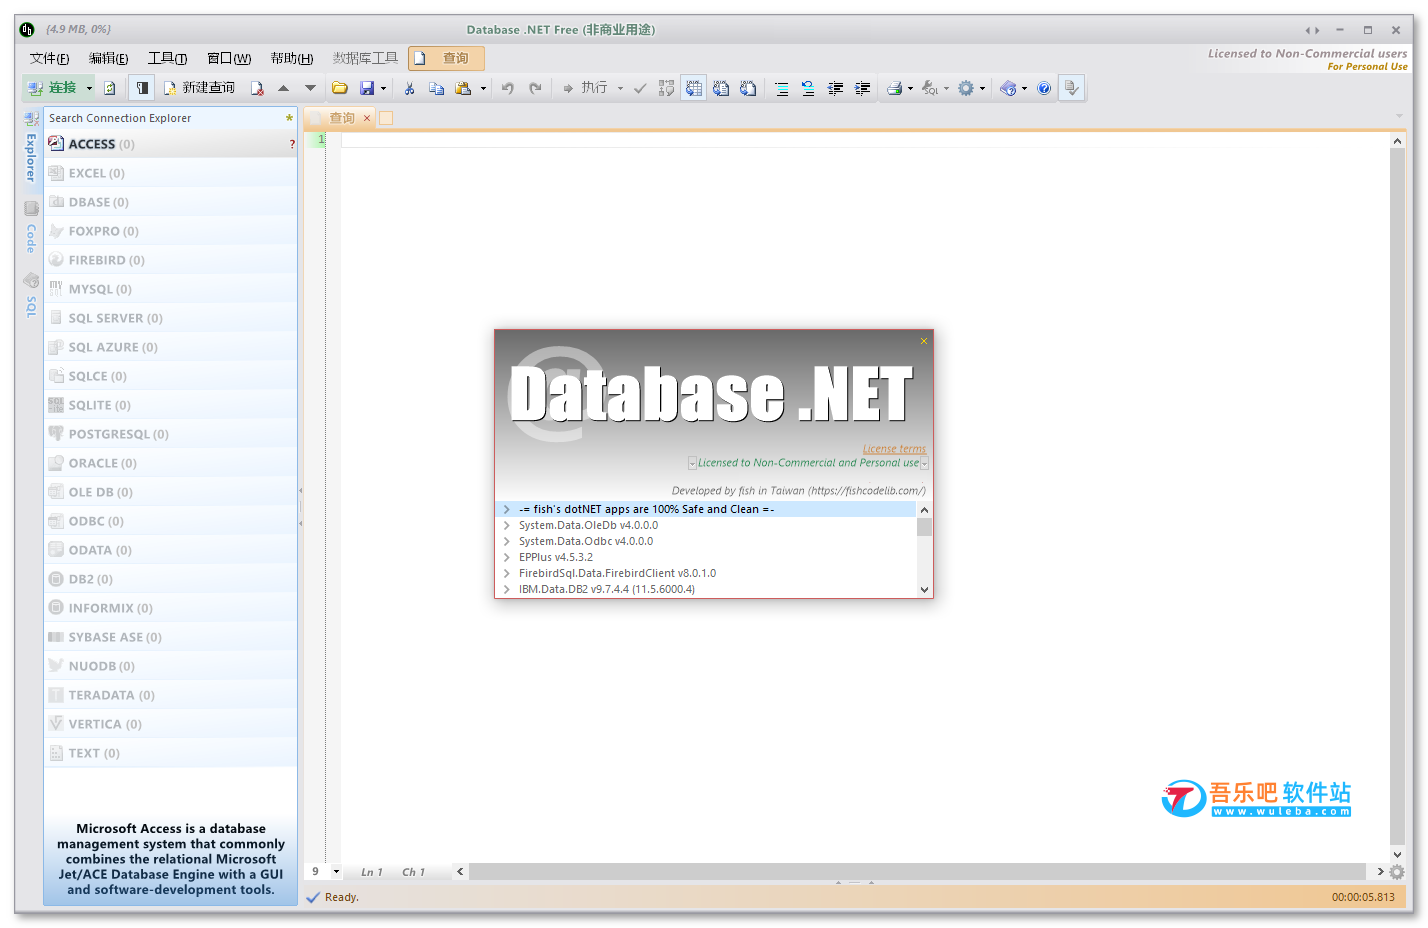Open the File (文件) menu
This screenshot has width=1428, height=928.
(49, 58)
